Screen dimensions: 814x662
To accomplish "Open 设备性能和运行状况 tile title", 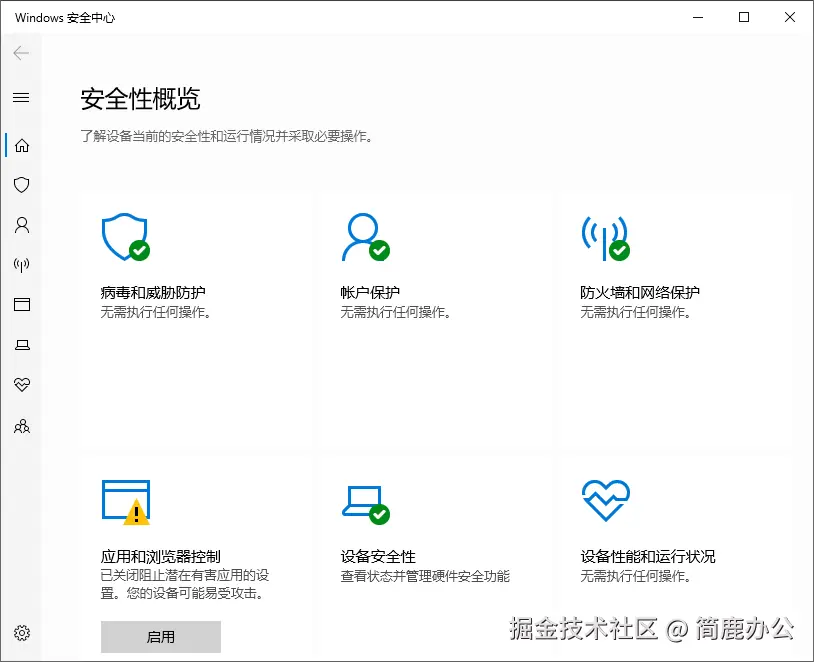I will pos(648,557).
